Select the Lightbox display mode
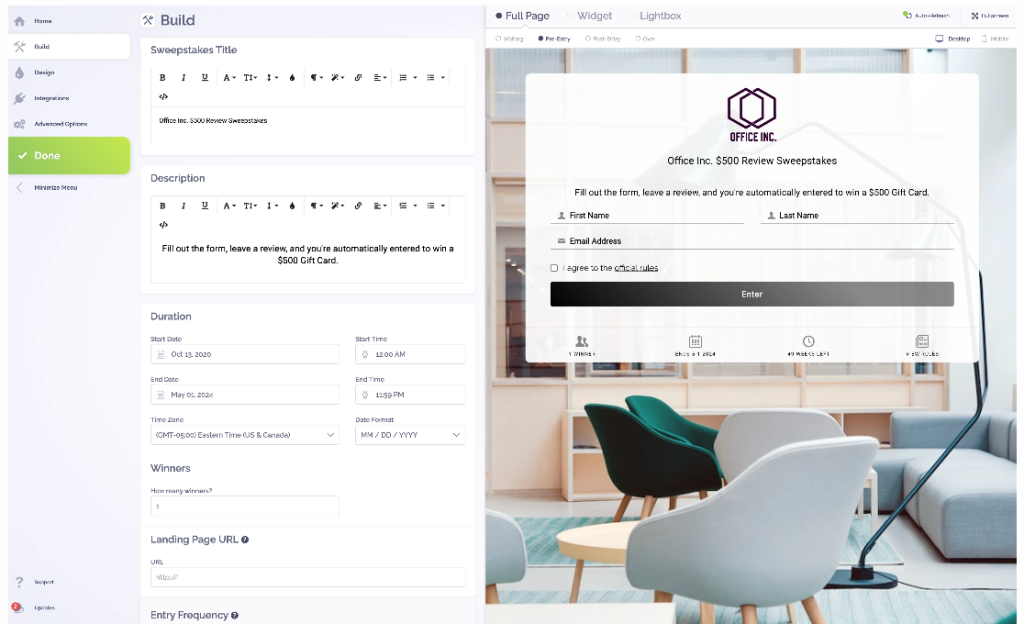The image size is (1024, 624). pos(656,16)
